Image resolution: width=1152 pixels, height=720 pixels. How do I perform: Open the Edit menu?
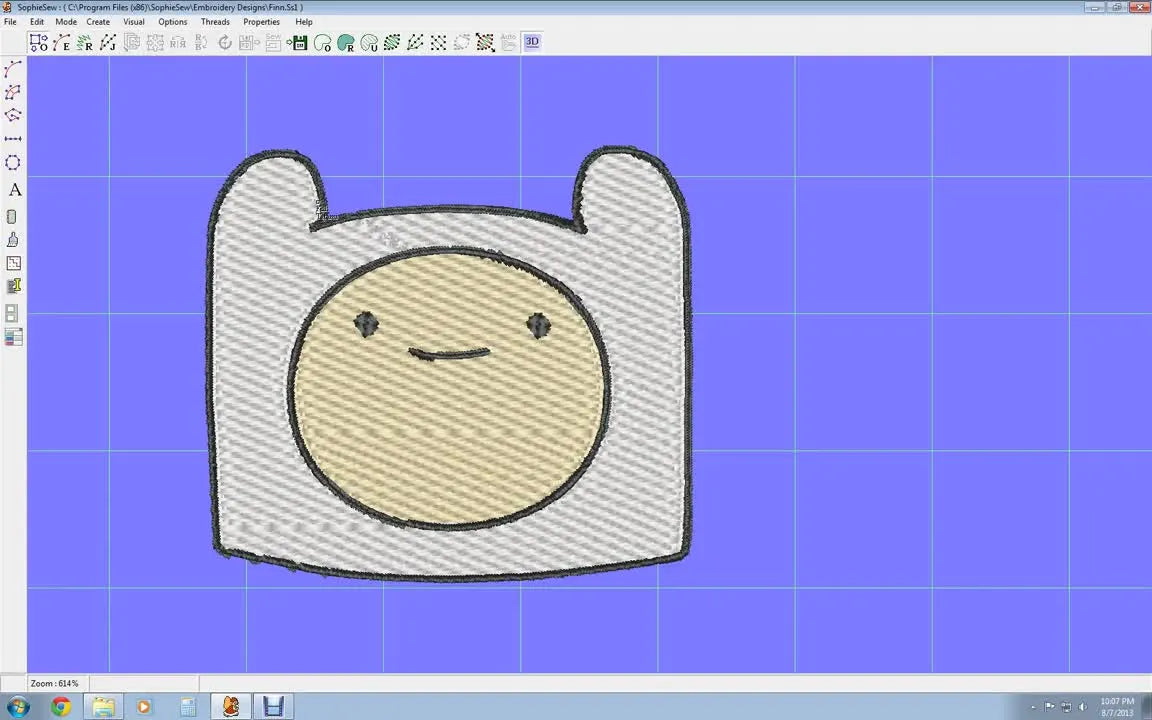click(x=37, y=22)
